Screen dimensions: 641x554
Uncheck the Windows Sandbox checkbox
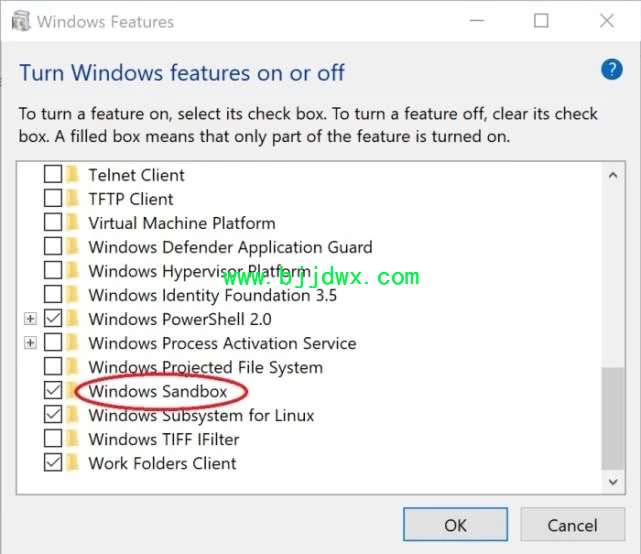(x=53, y=390)
